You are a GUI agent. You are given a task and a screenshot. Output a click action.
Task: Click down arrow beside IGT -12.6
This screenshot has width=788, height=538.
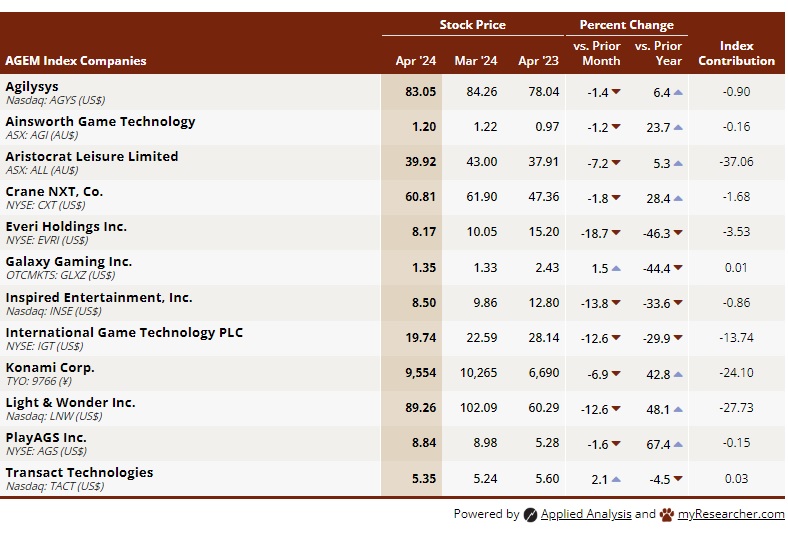616,338
